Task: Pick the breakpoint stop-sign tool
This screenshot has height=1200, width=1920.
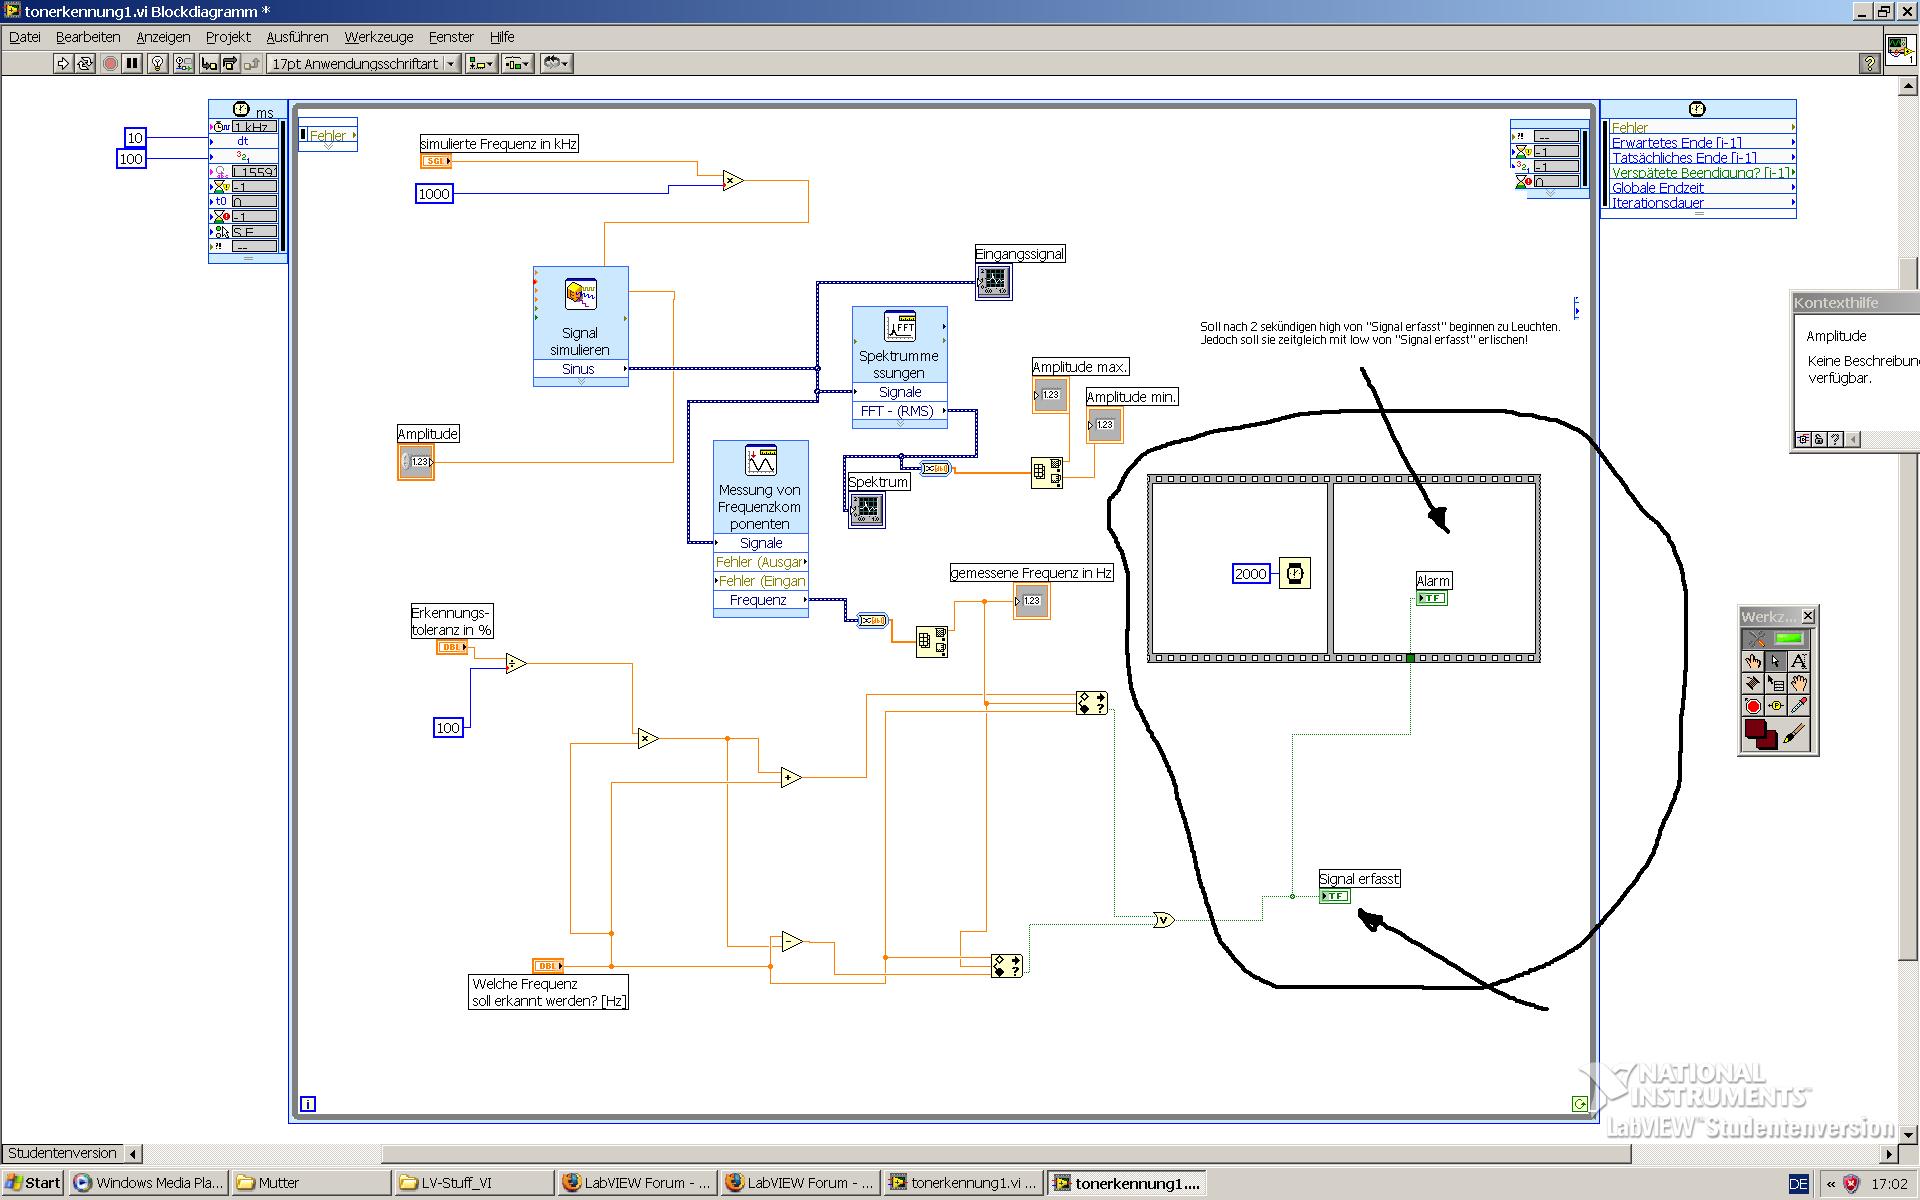Action: click(1753, 706)
